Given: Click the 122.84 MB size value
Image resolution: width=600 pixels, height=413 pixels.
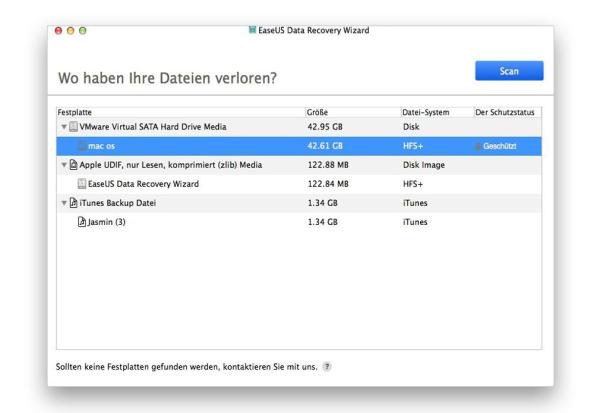Looking at the screenshot, I should coord(328,184).
